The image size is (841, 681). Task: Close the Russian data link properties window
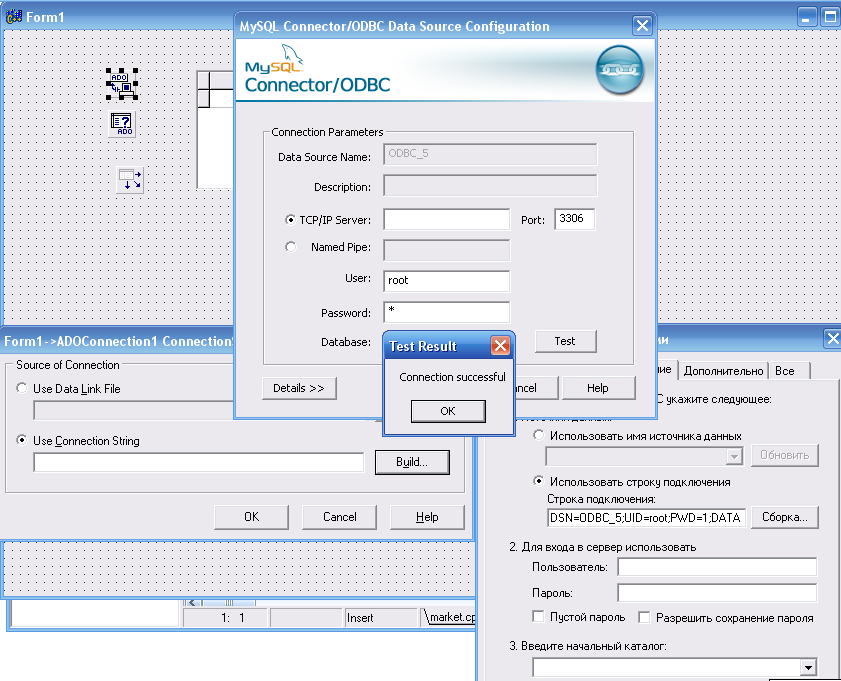(x=832, y=339)
